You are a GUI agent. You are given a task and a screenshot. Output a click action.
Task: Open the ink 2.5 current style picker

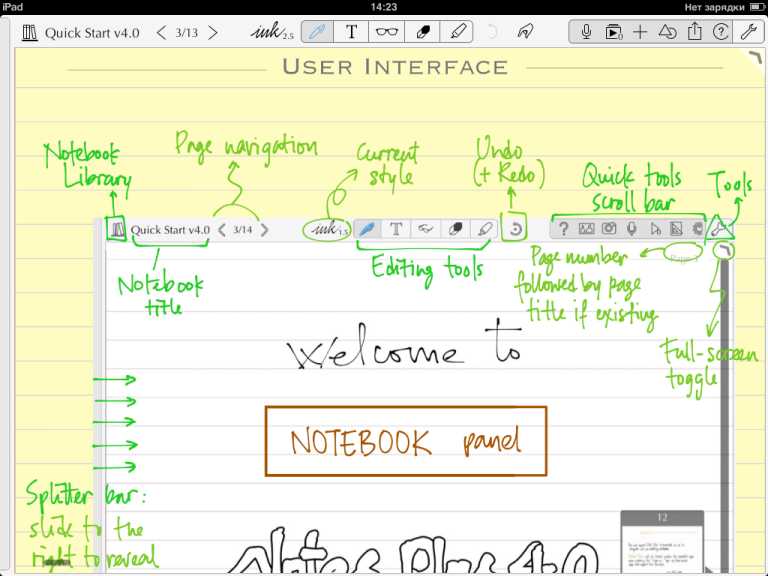tap(272, 32)
